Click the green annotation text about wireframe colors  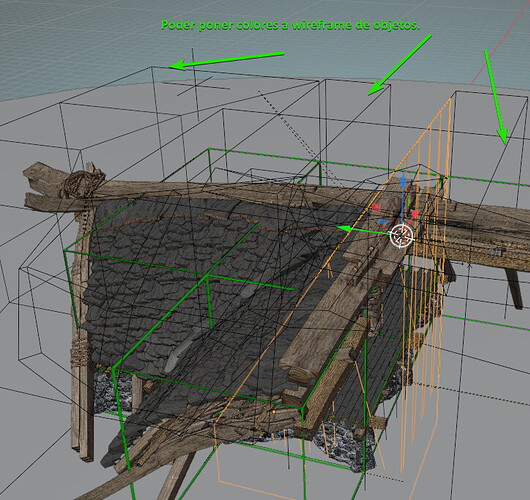(291, 25)
